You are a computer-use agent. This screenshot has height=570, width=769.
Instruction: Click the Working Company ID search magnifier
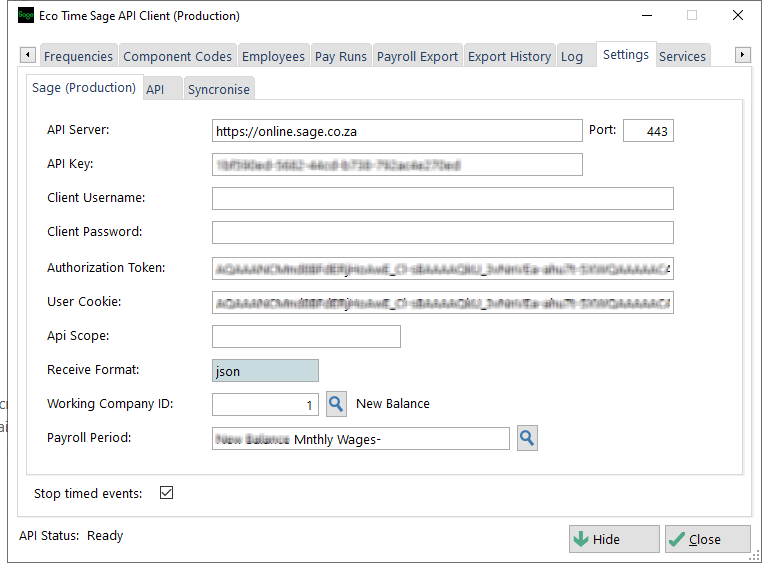pyautogui.click(x=336, y=404)
